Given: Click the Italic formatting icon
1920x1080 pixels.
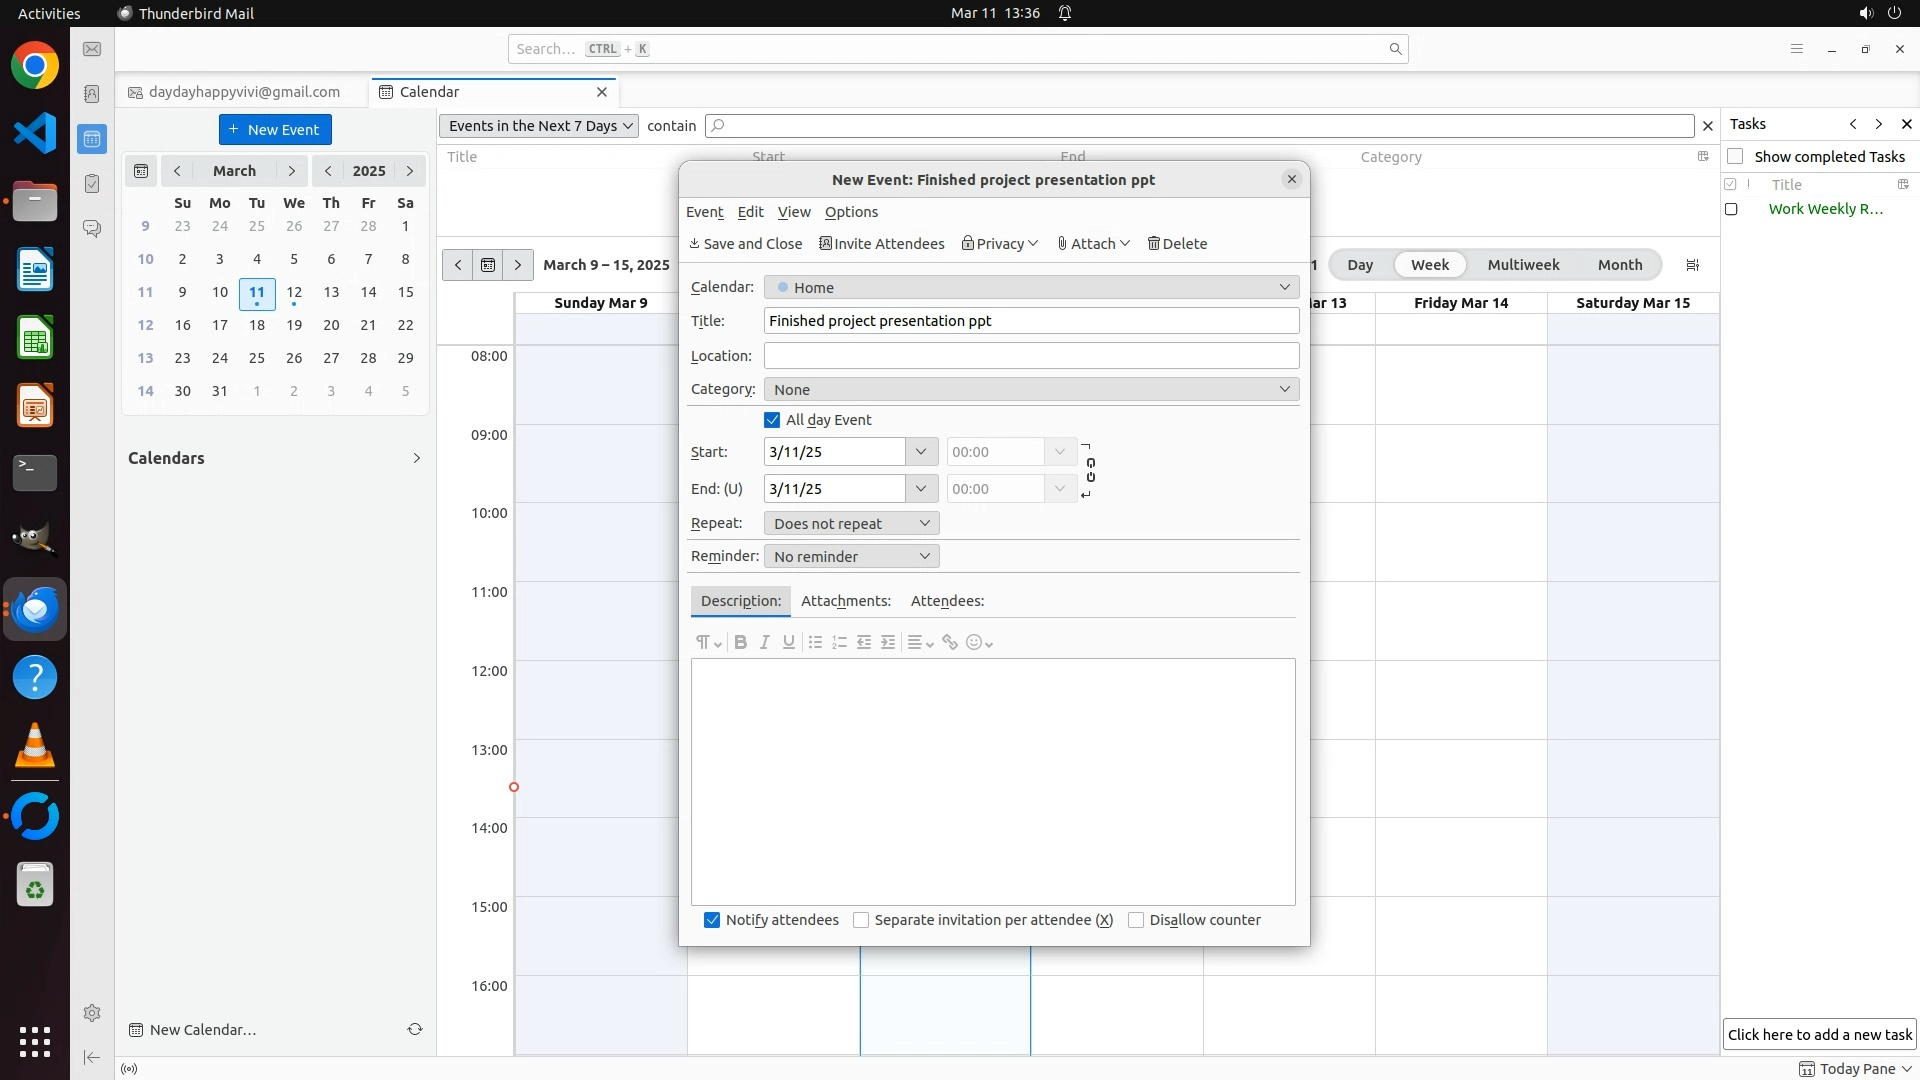Looking at the screenshot, I should 764,642.
